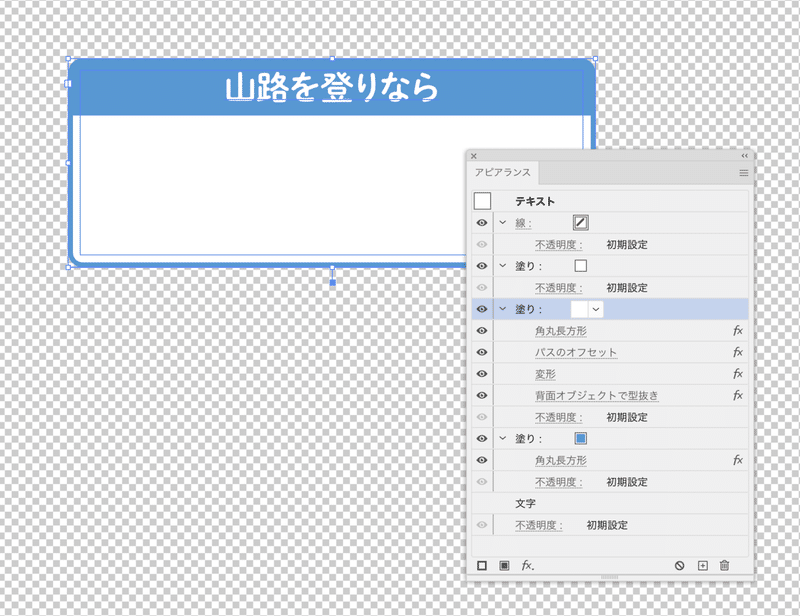Collapse the 線 stroke row chevron

503,223
